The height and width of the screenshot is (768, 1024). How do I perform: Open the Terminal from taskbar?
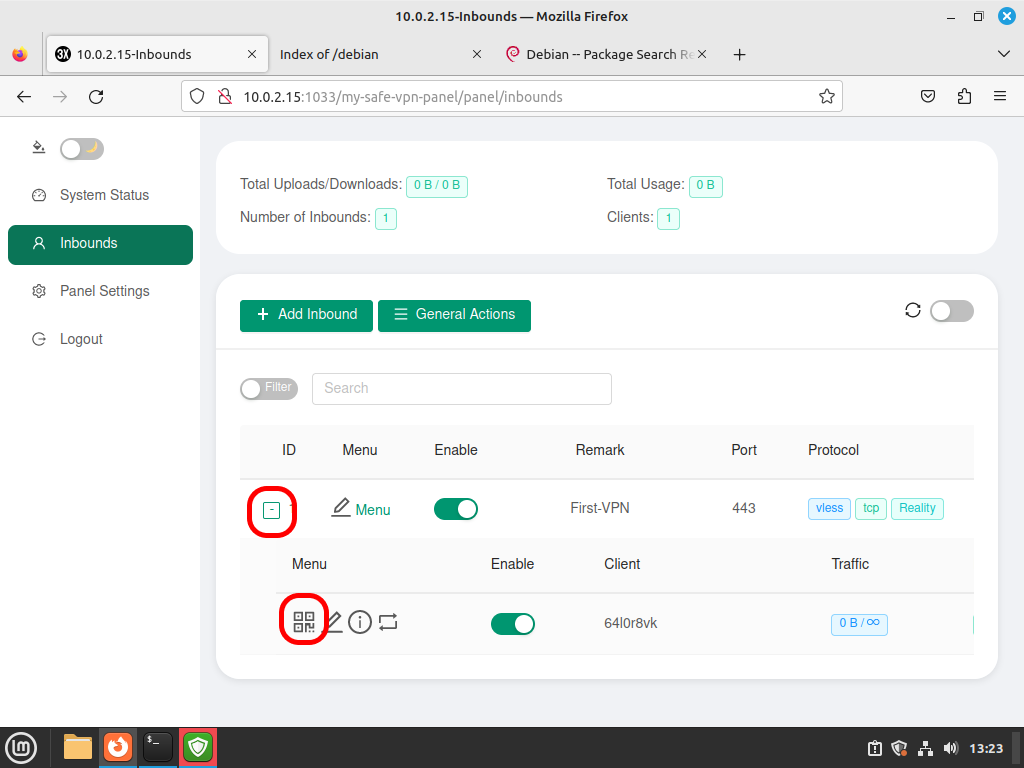coord(158,747)
